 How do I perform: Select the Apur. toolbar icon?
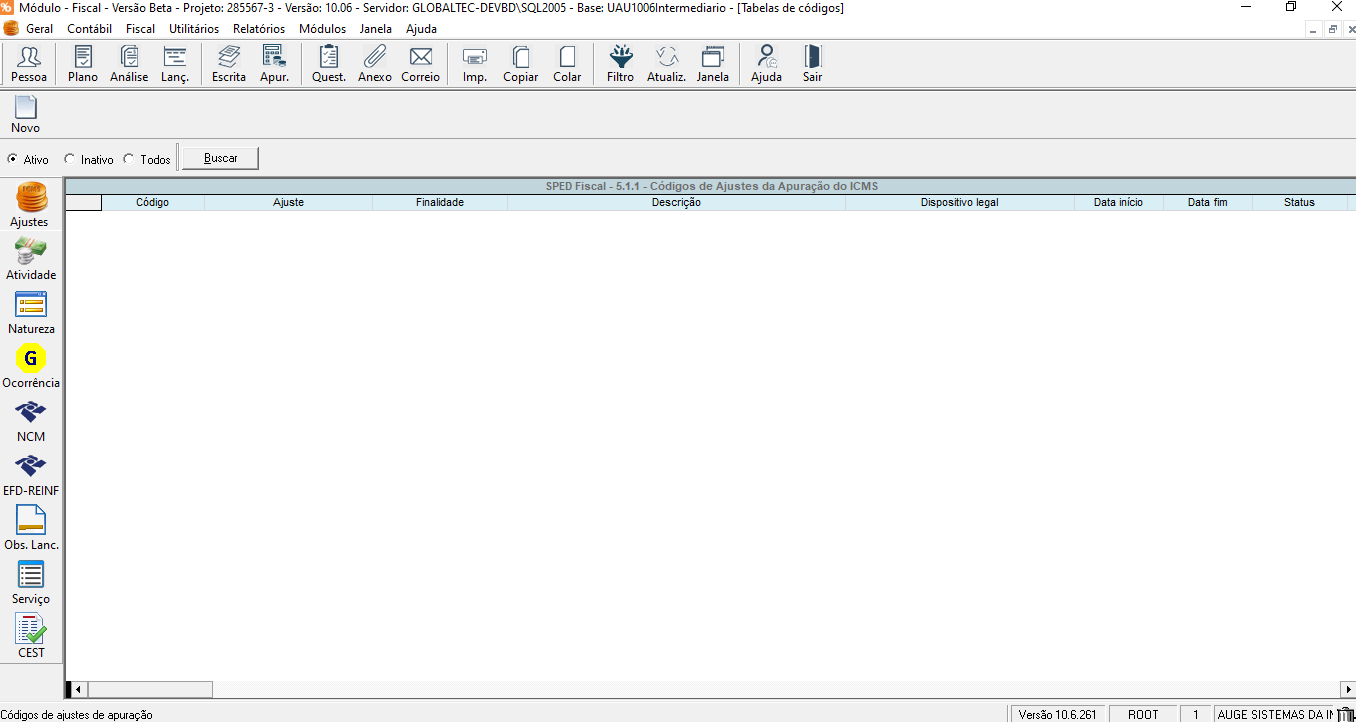[274, 62]
